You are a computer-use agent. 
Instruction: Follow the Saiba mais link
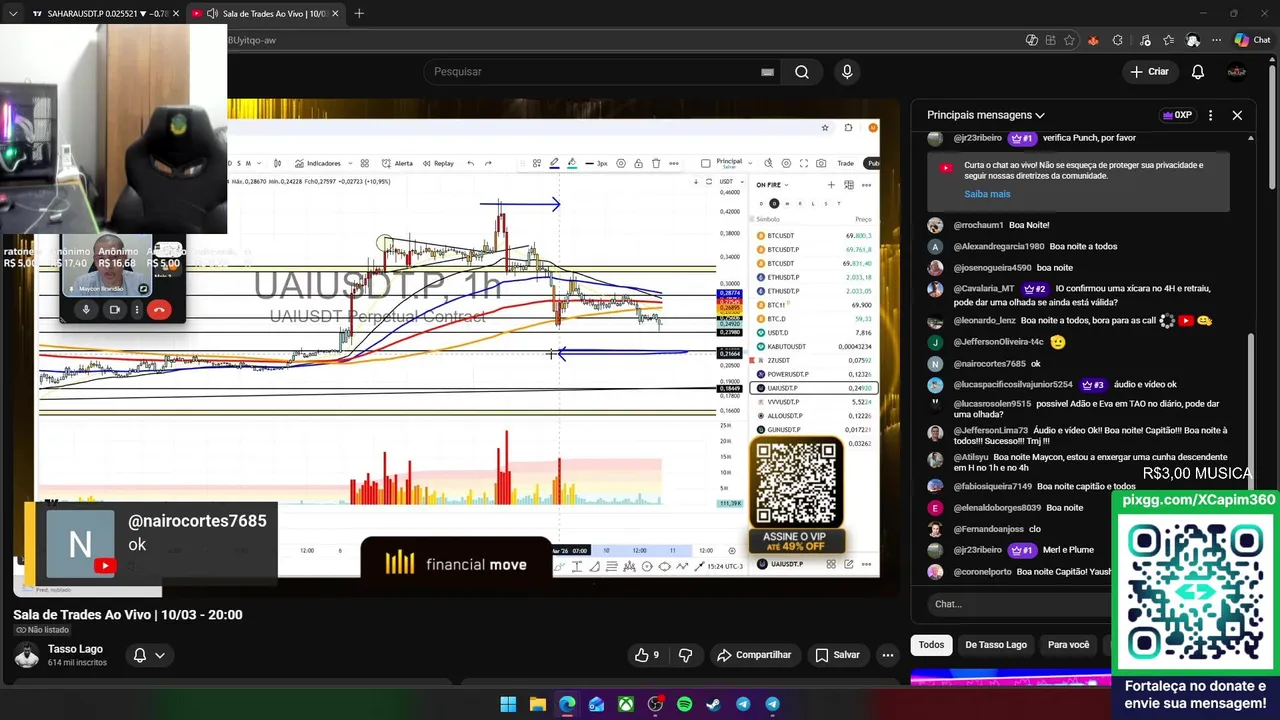tap(987, 194)
